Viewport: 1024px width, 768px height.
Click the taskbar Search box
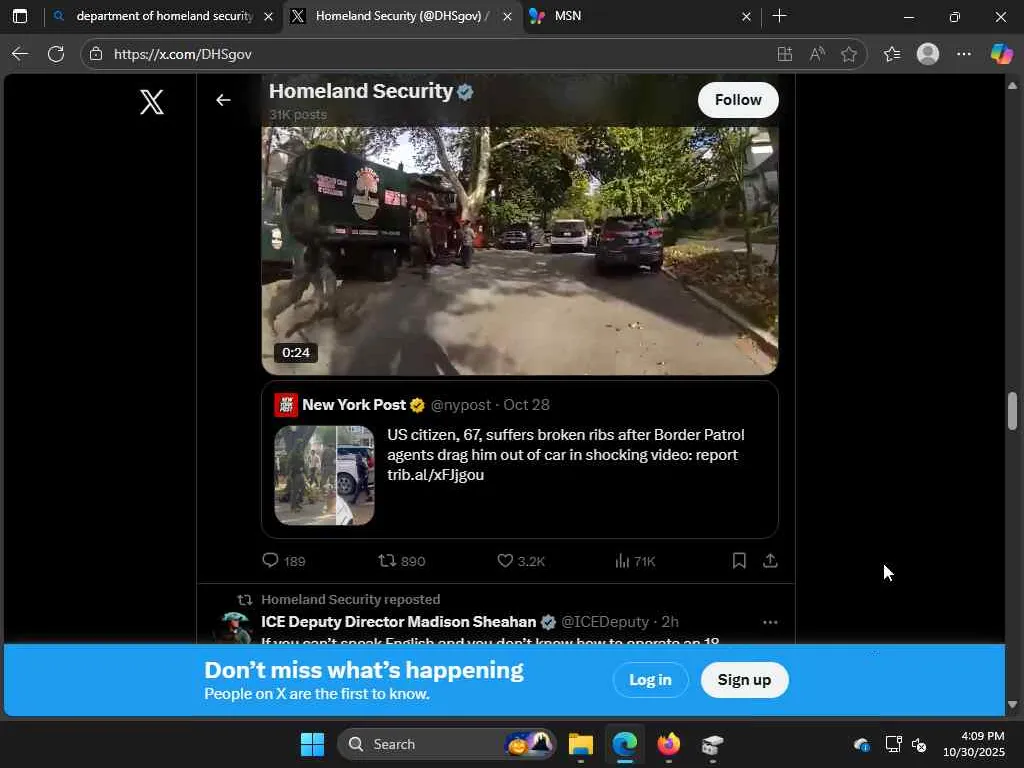point(448,744)
